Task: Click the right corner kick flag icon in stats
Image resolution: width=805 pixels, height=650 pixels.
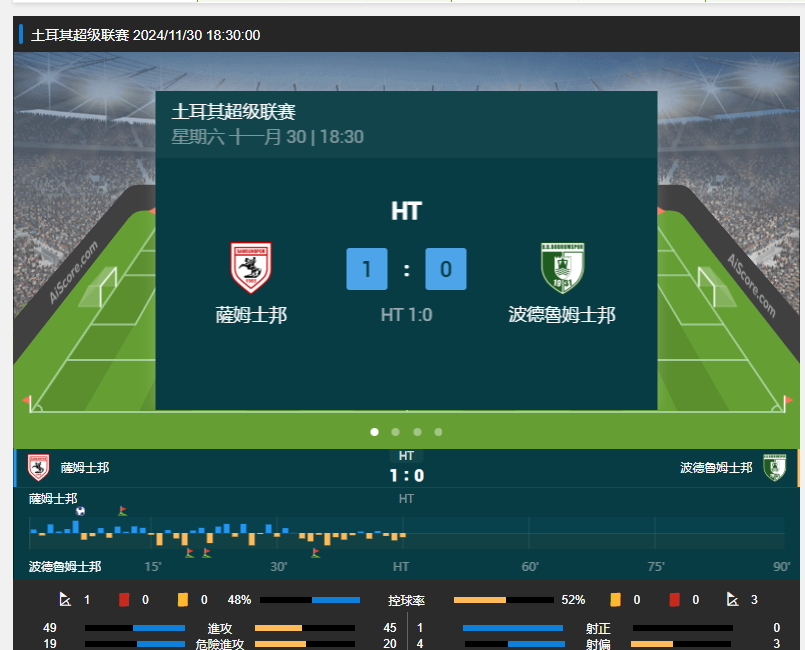Action: (733, 599)
